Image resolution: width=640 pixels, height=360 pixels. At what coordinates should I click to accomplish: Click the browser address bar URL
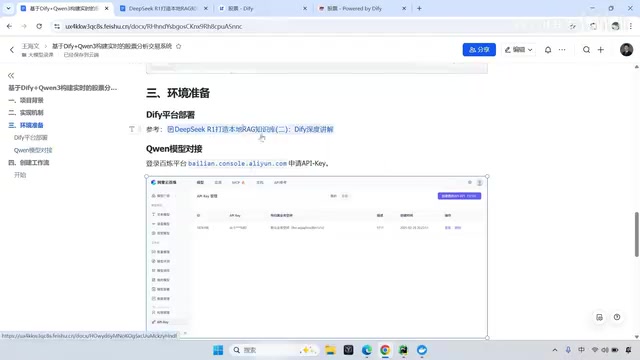coord(153,26)
